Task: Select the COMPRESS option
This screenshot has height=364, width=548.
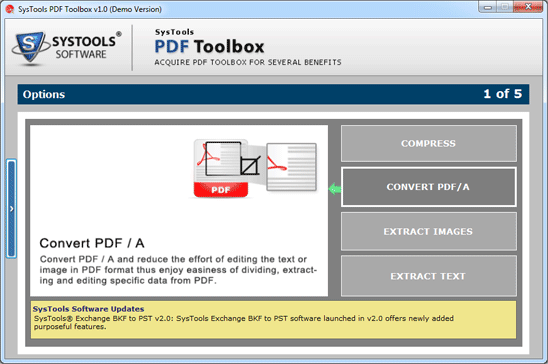Action: point(428,144)
